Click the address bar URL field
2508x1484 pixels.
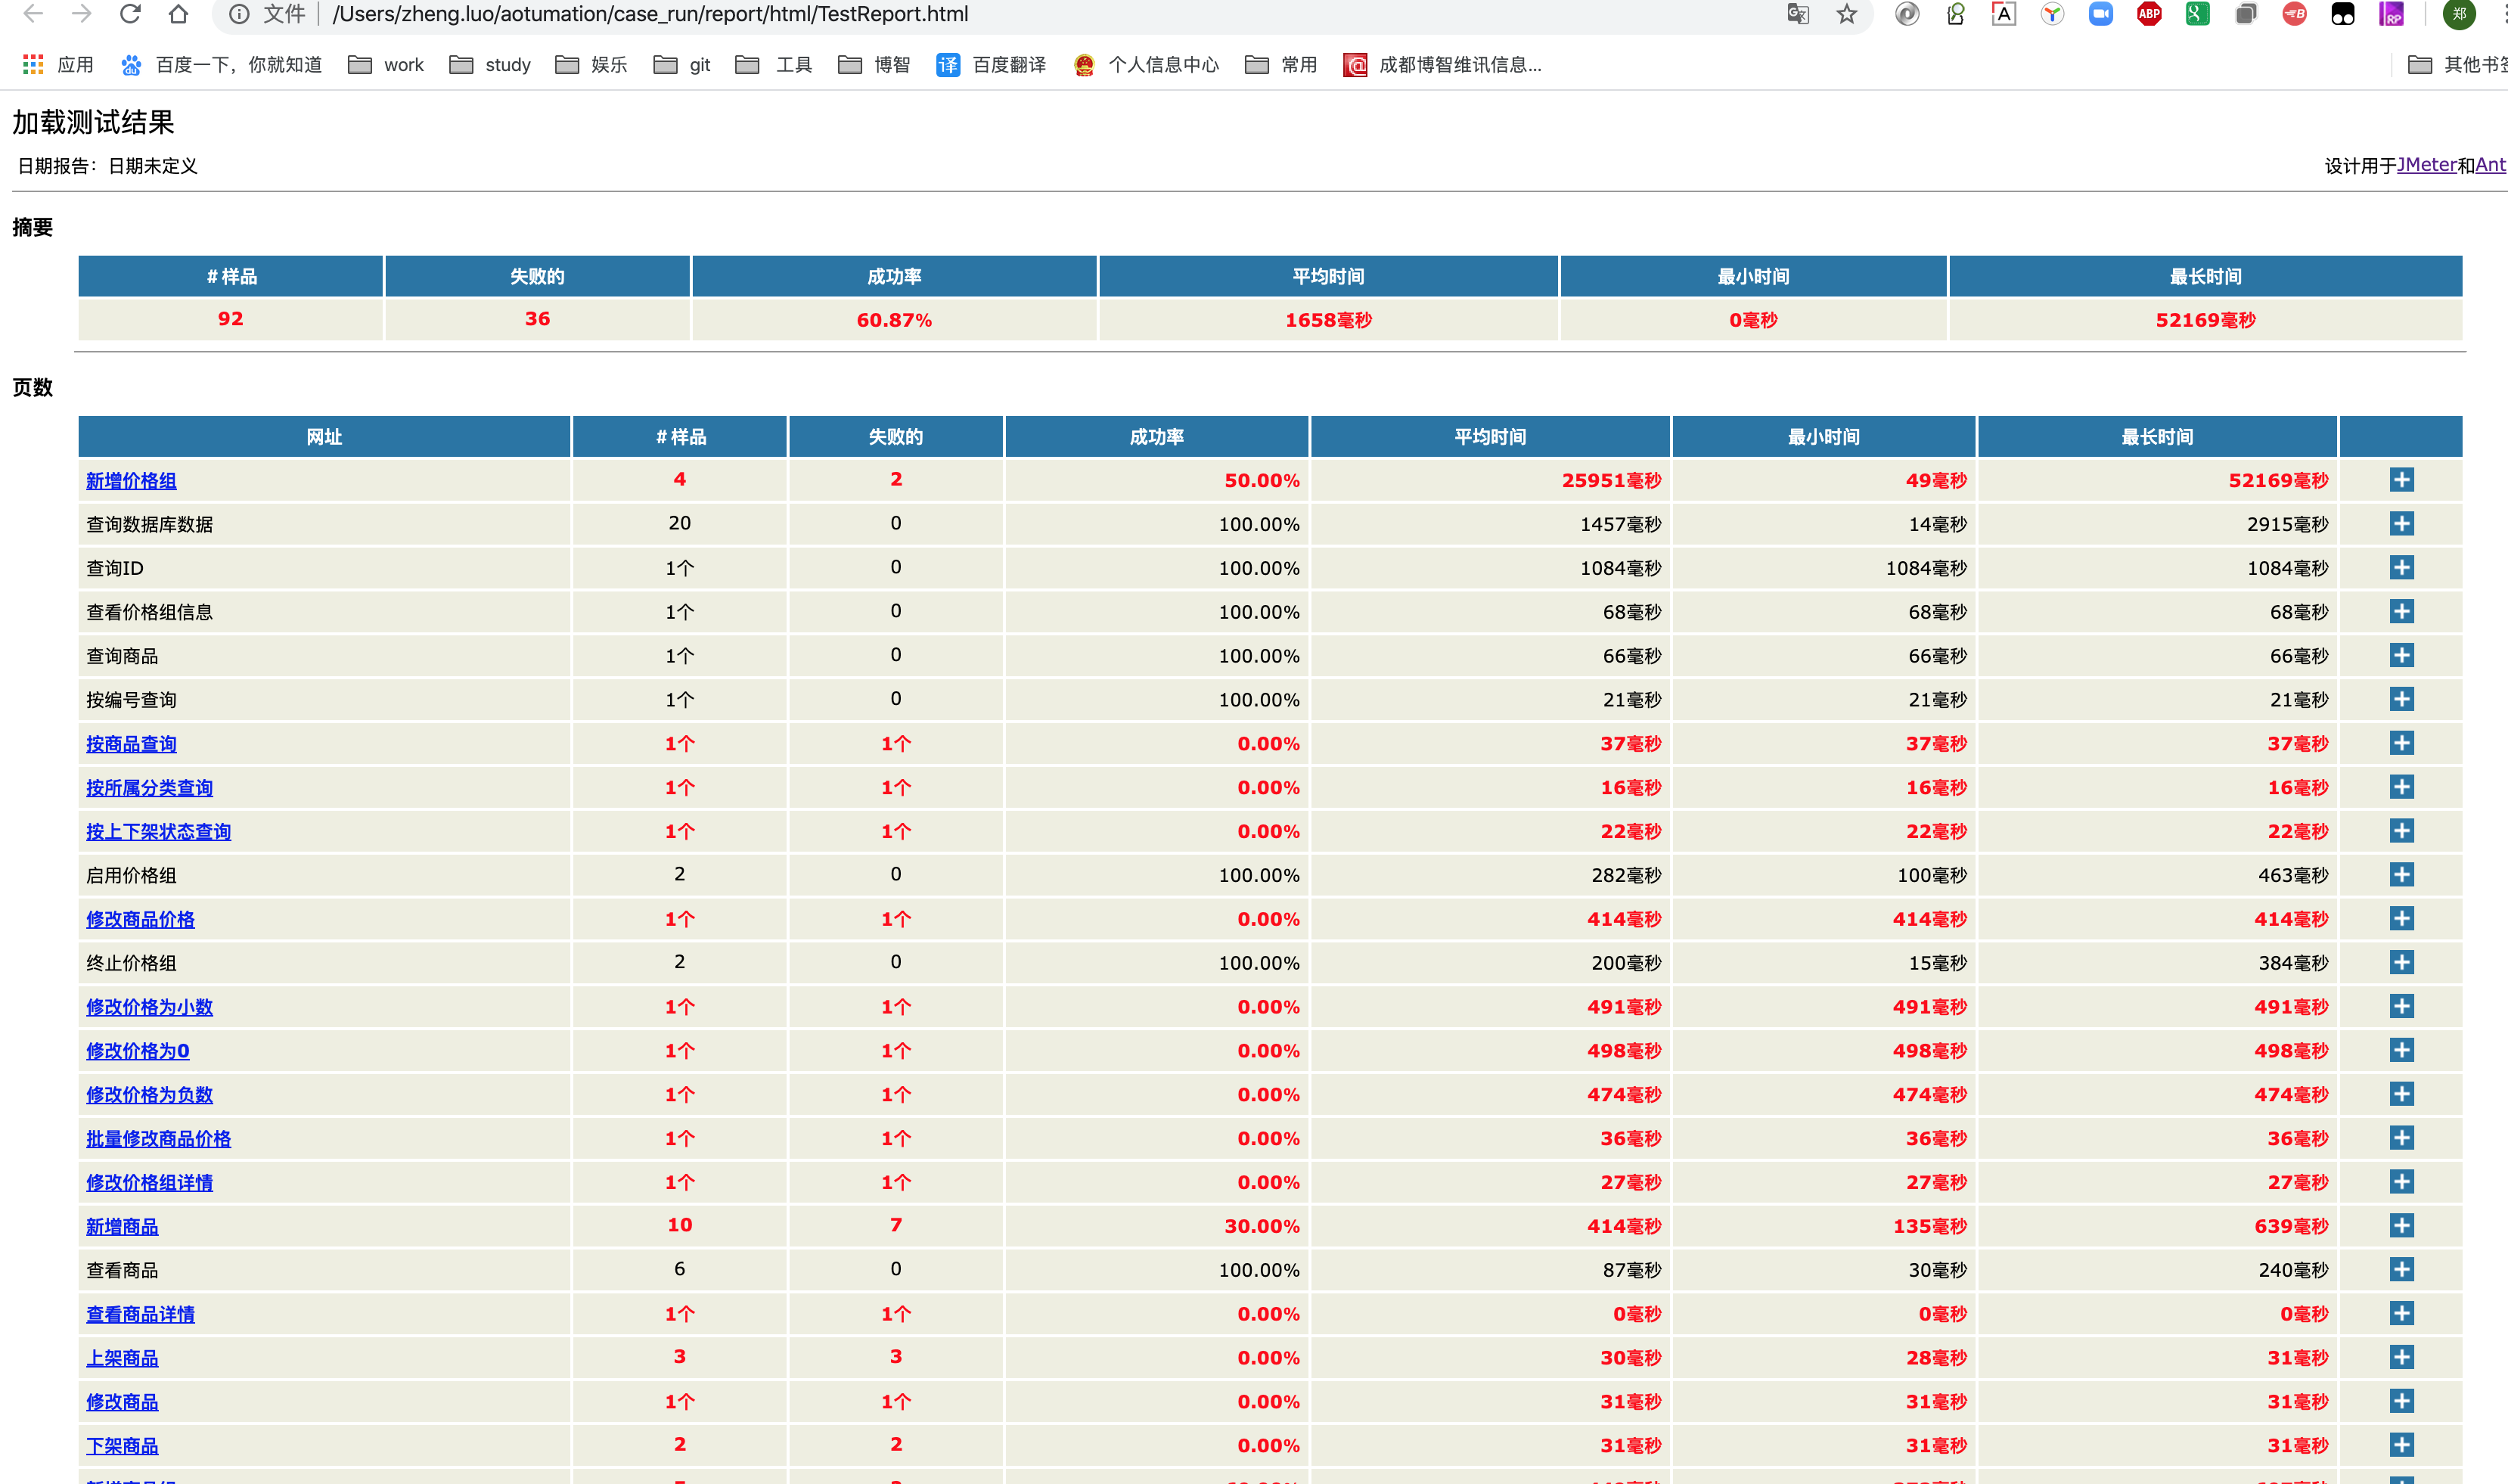coord(900,14)
